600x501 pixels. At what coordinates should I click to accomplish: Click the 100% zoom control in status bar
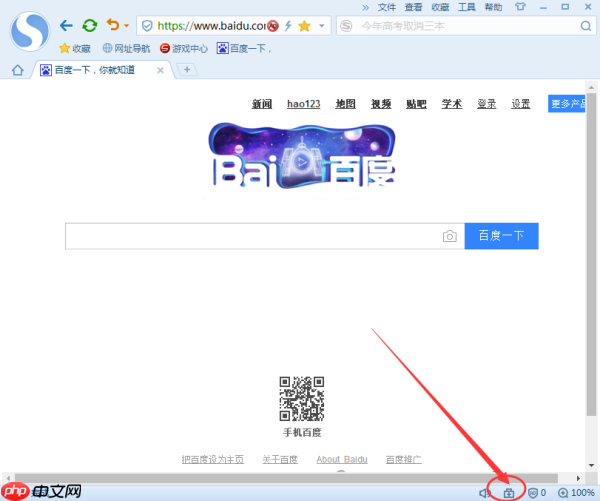(576, 493)
